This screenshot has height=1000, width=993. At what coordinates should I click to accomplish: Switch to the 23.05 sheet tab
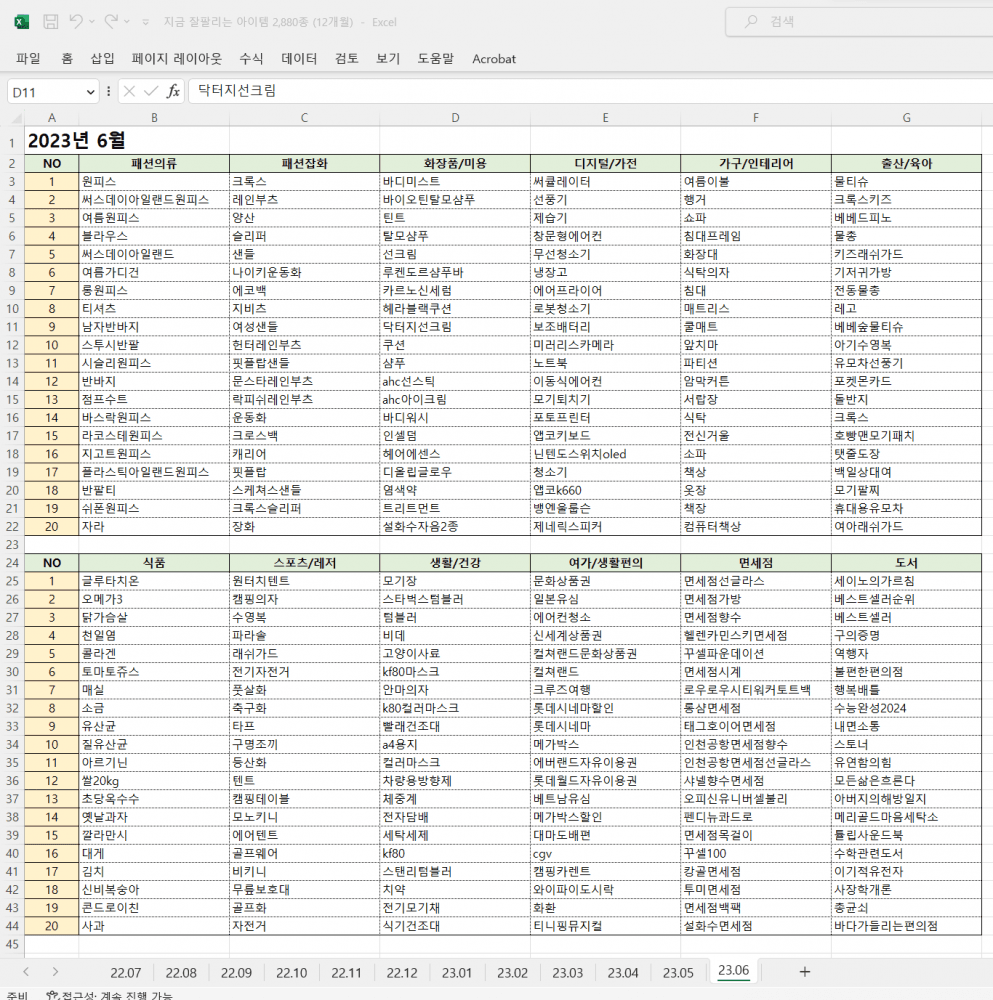(678, 972)
